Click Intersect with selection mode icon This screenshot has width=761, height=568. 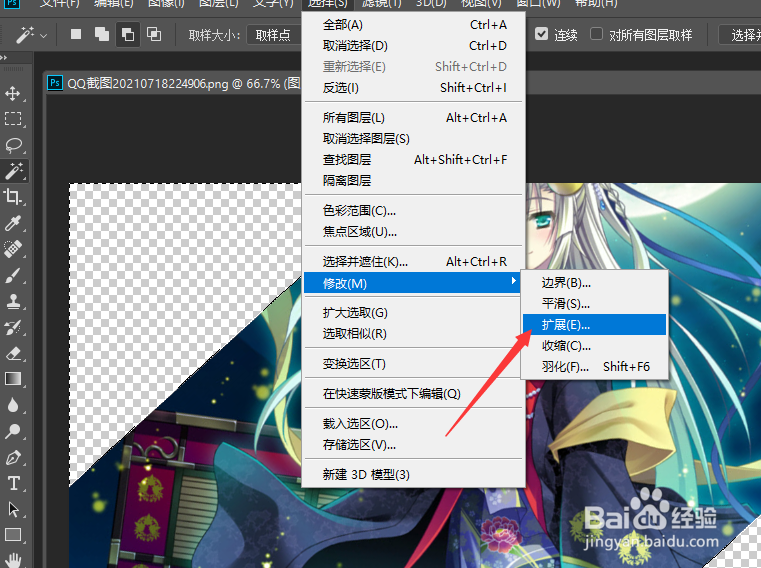tap(154, 34)
